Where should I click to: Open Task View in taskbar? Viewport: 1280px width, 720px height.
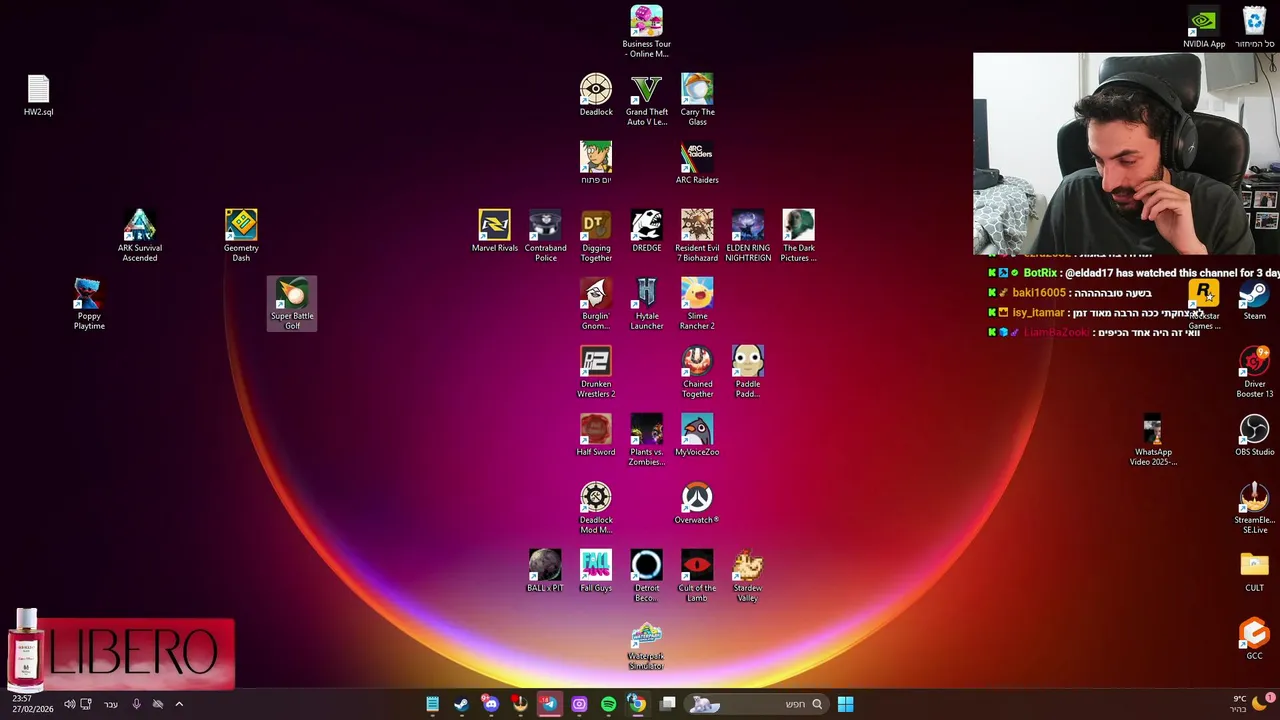click(667, 704)
